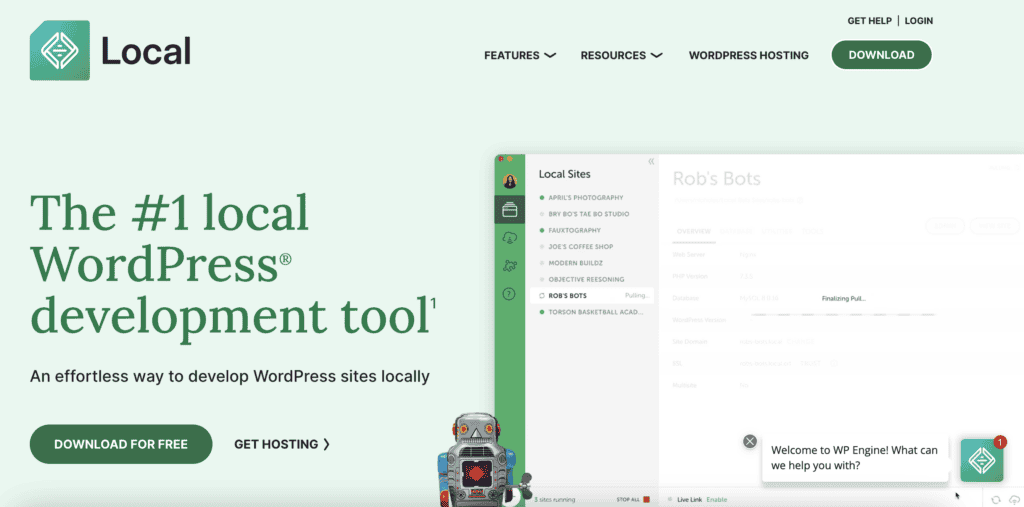Dismiss the WP Engine chat message
The image size is (1024, 507).
[750, 442]
